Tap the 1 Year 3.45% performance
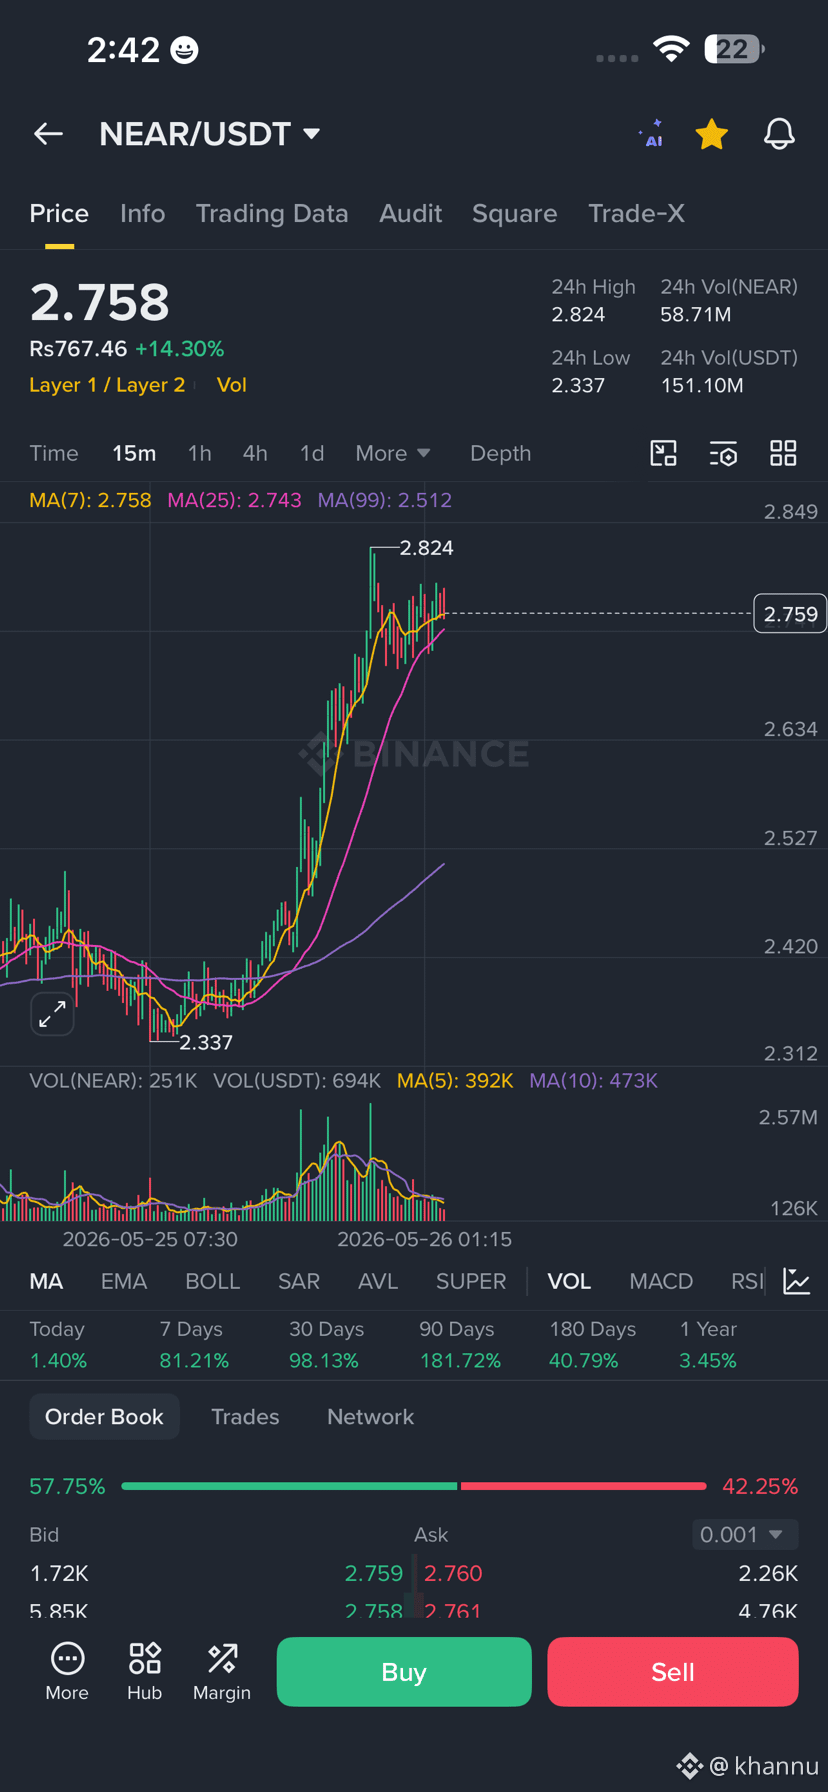This screenshot has height=1792, width=828. [x=708, y=1345]
